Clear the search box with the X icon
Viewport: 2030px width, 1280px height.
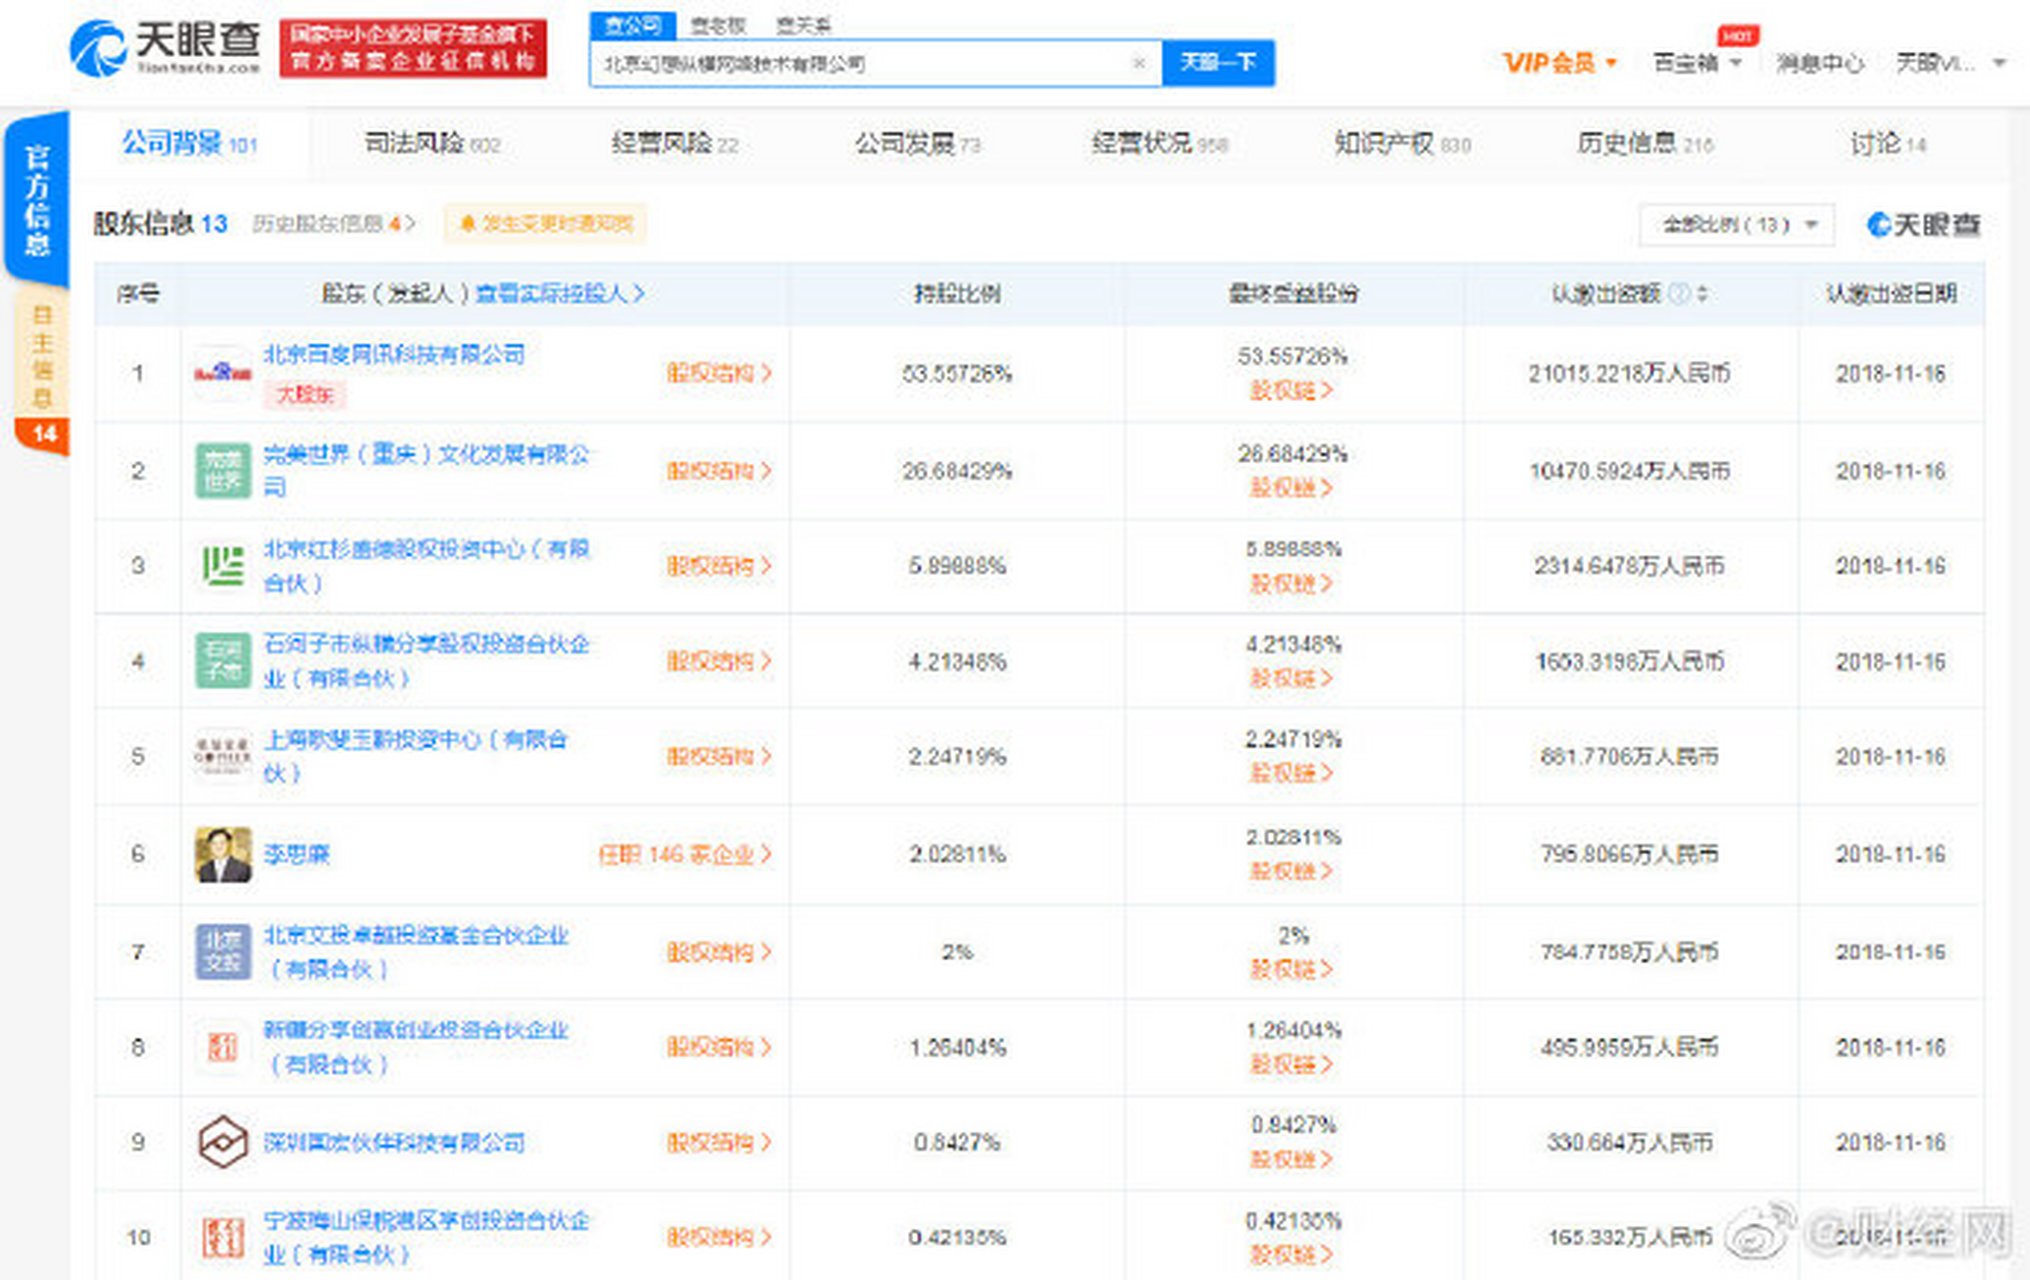[1138, 63]
